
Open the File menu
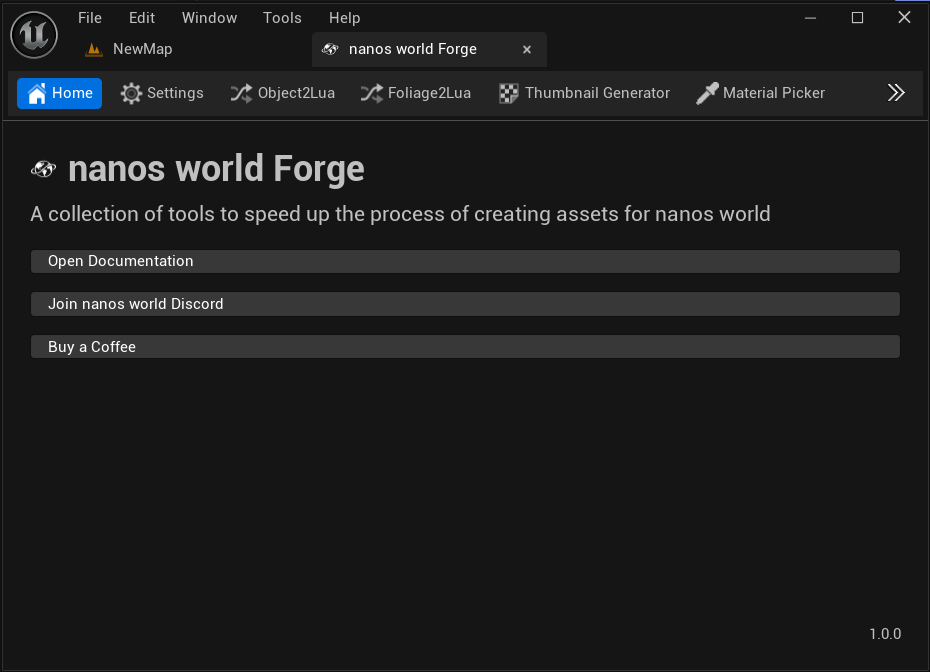click(x=90, y=18)
